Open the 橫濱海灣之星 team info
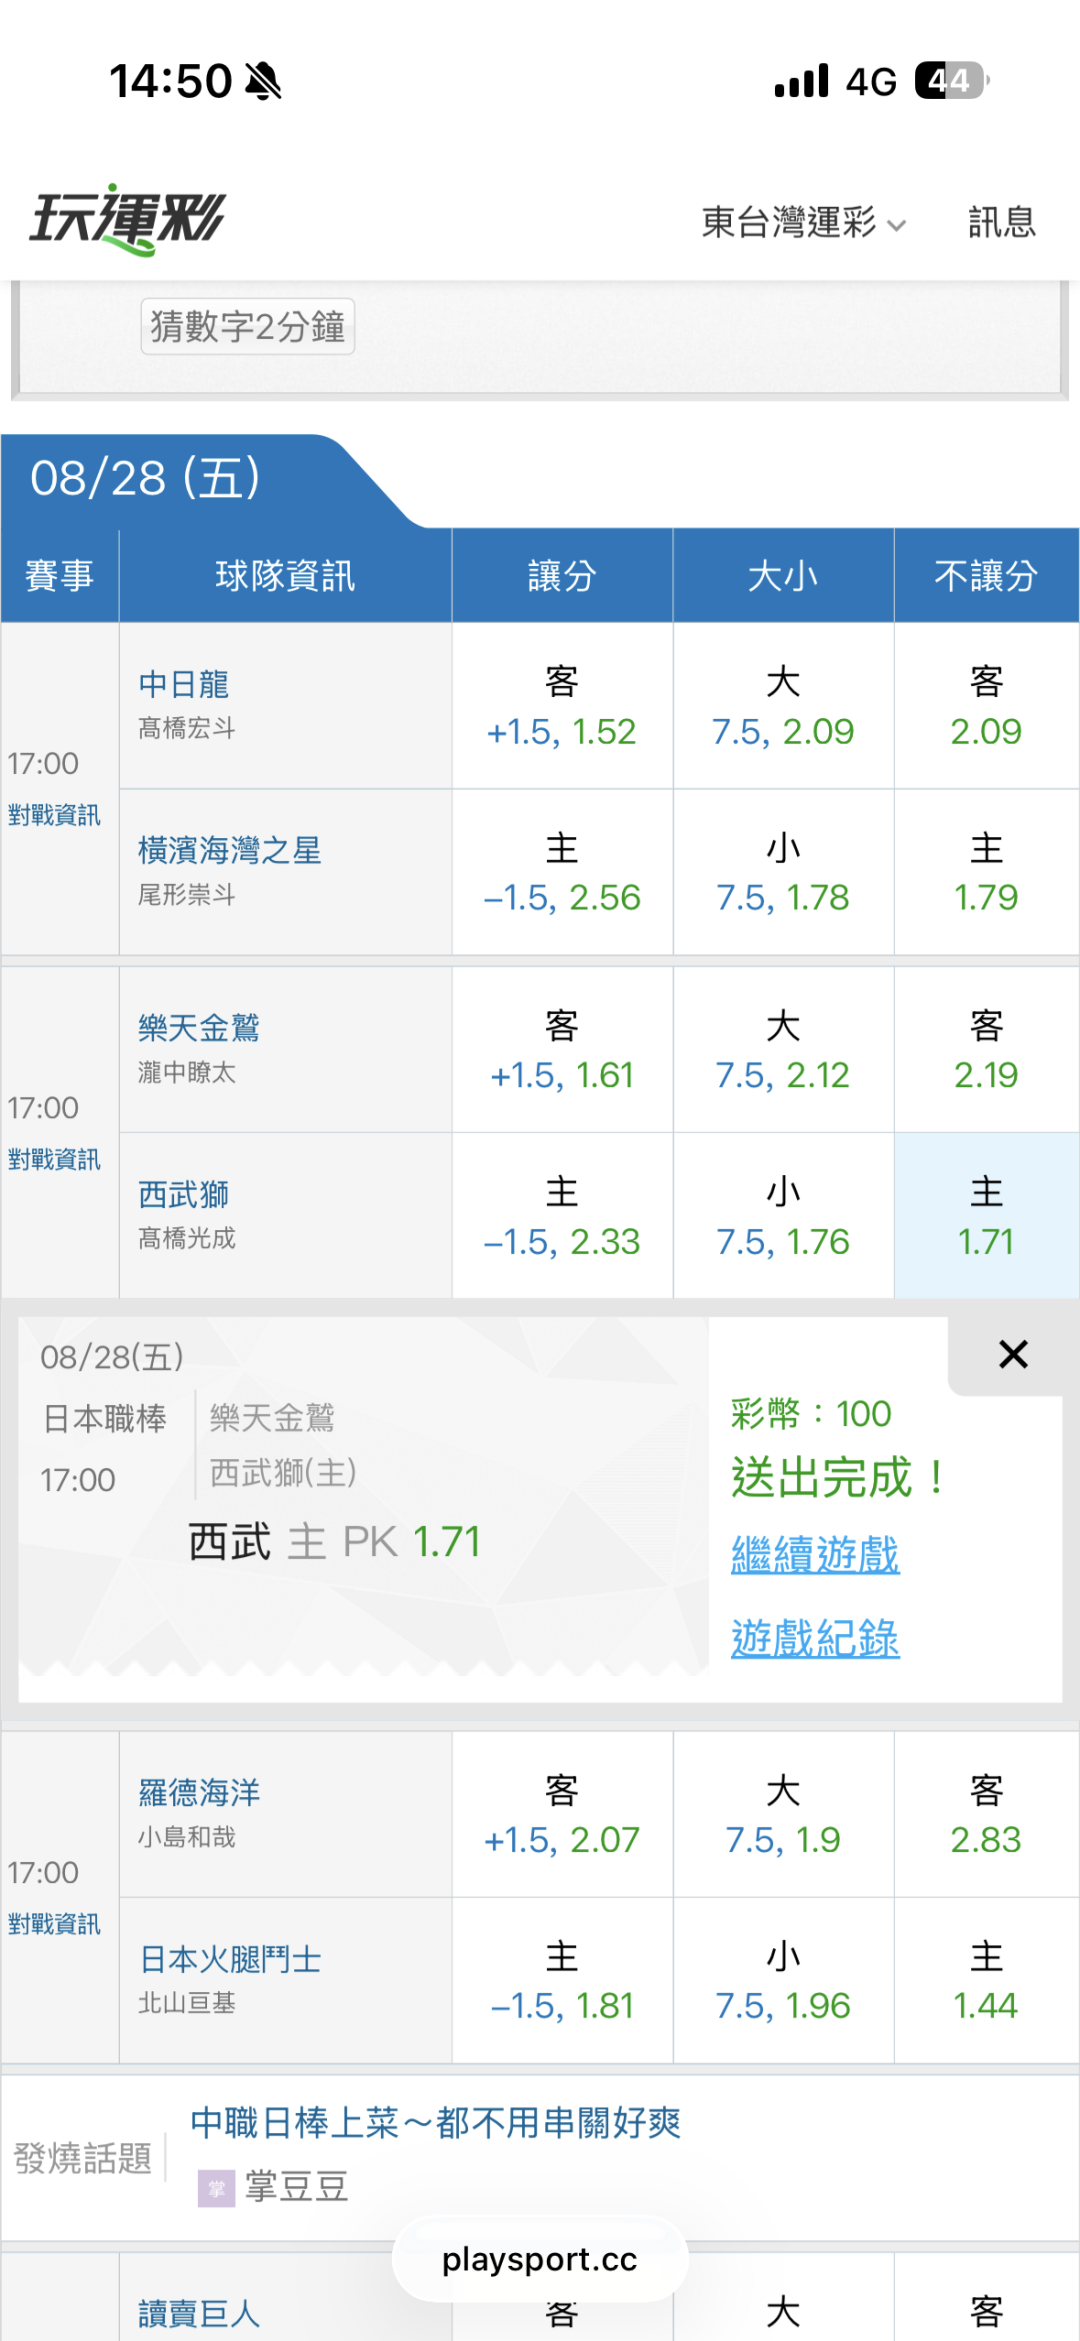This screenshot has height=2341, width=1080. coord(229,851)
